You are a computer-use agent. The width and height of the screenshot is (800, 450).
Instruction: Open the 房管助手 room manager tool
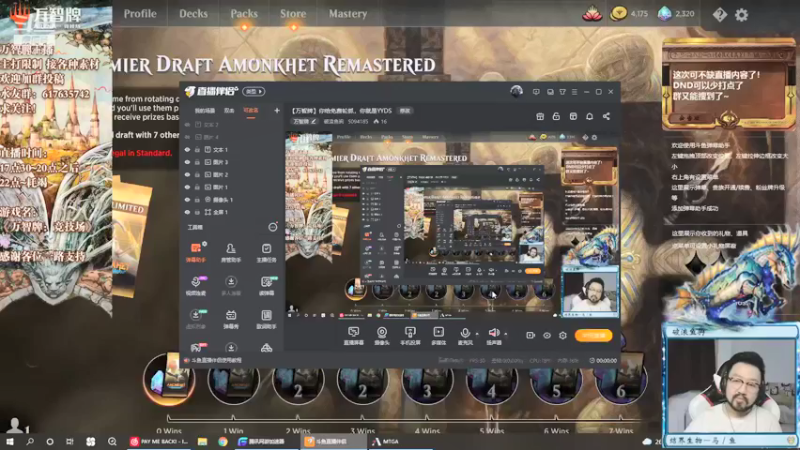point(231,253)
